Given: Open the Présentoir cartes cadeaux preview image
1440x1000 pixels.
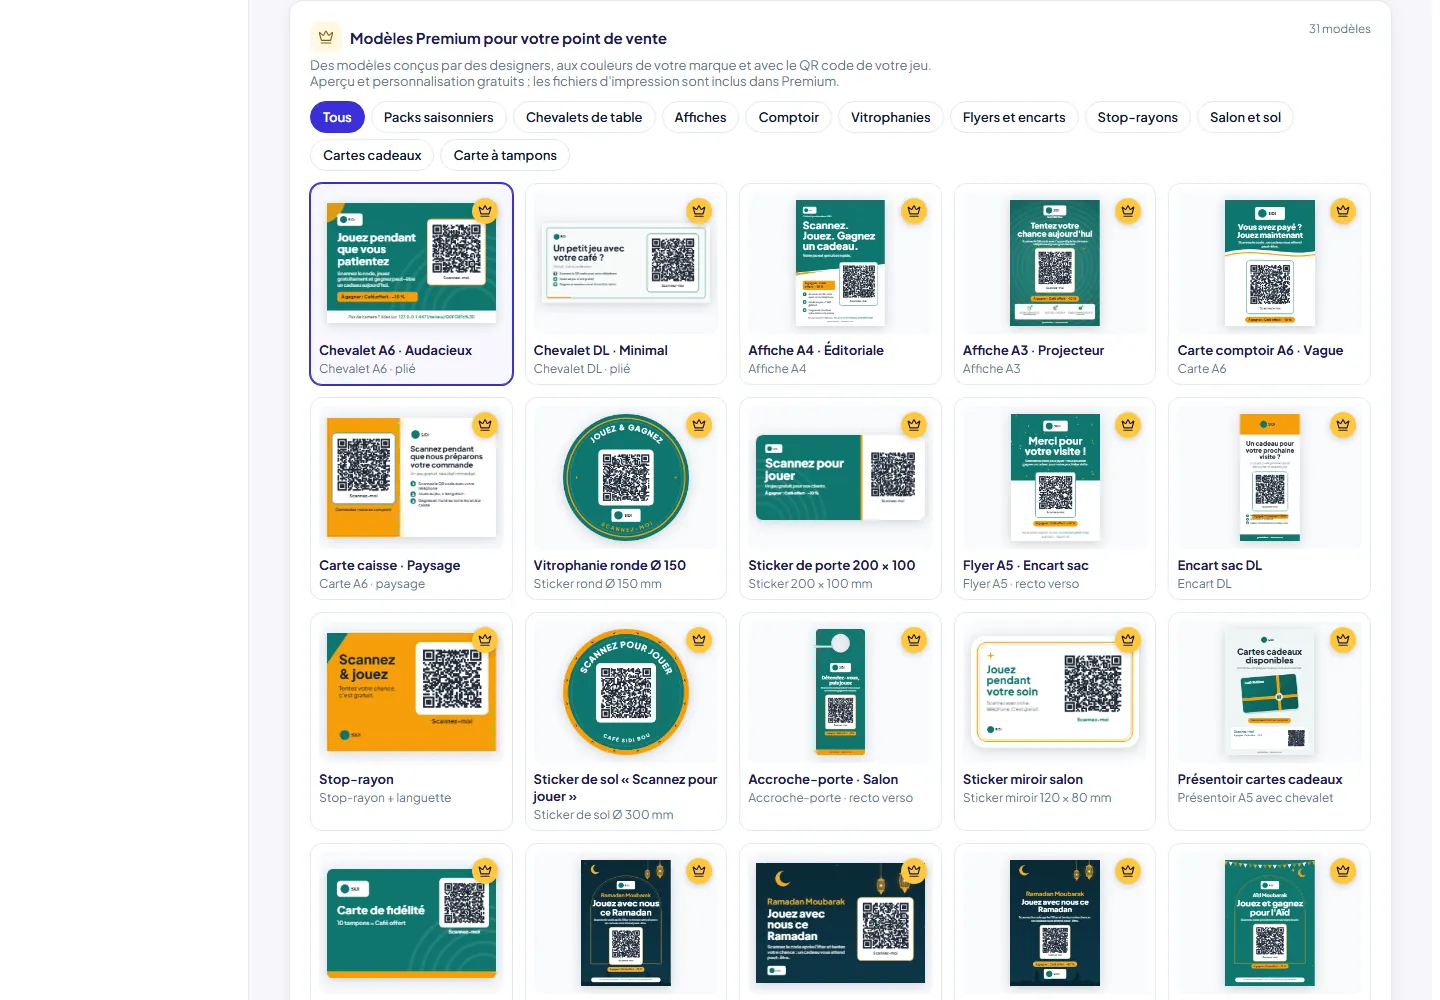Looking at the screenshot, I should point(1270,692).
